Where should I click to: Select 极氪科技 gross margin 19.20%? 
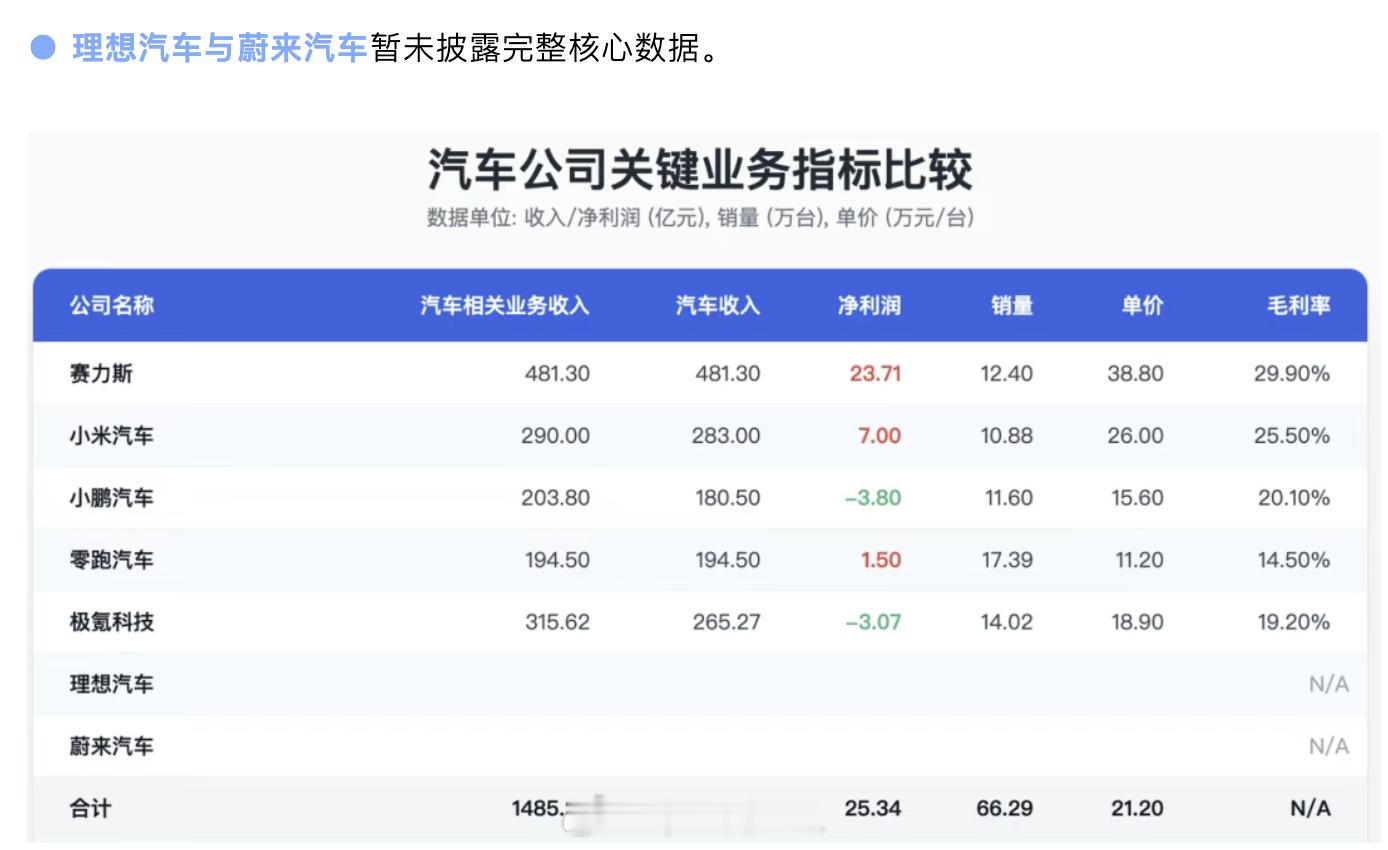click(1294, 622)
